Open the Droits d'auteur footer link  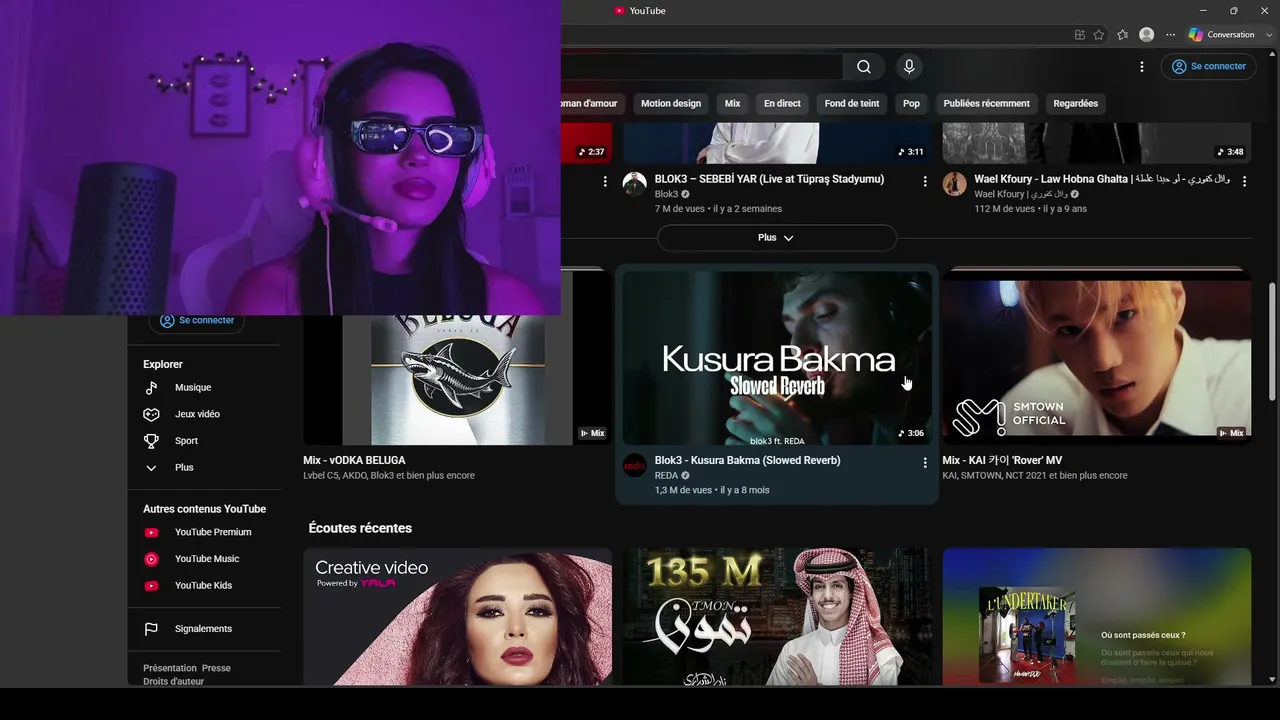[x=173, y=682]
